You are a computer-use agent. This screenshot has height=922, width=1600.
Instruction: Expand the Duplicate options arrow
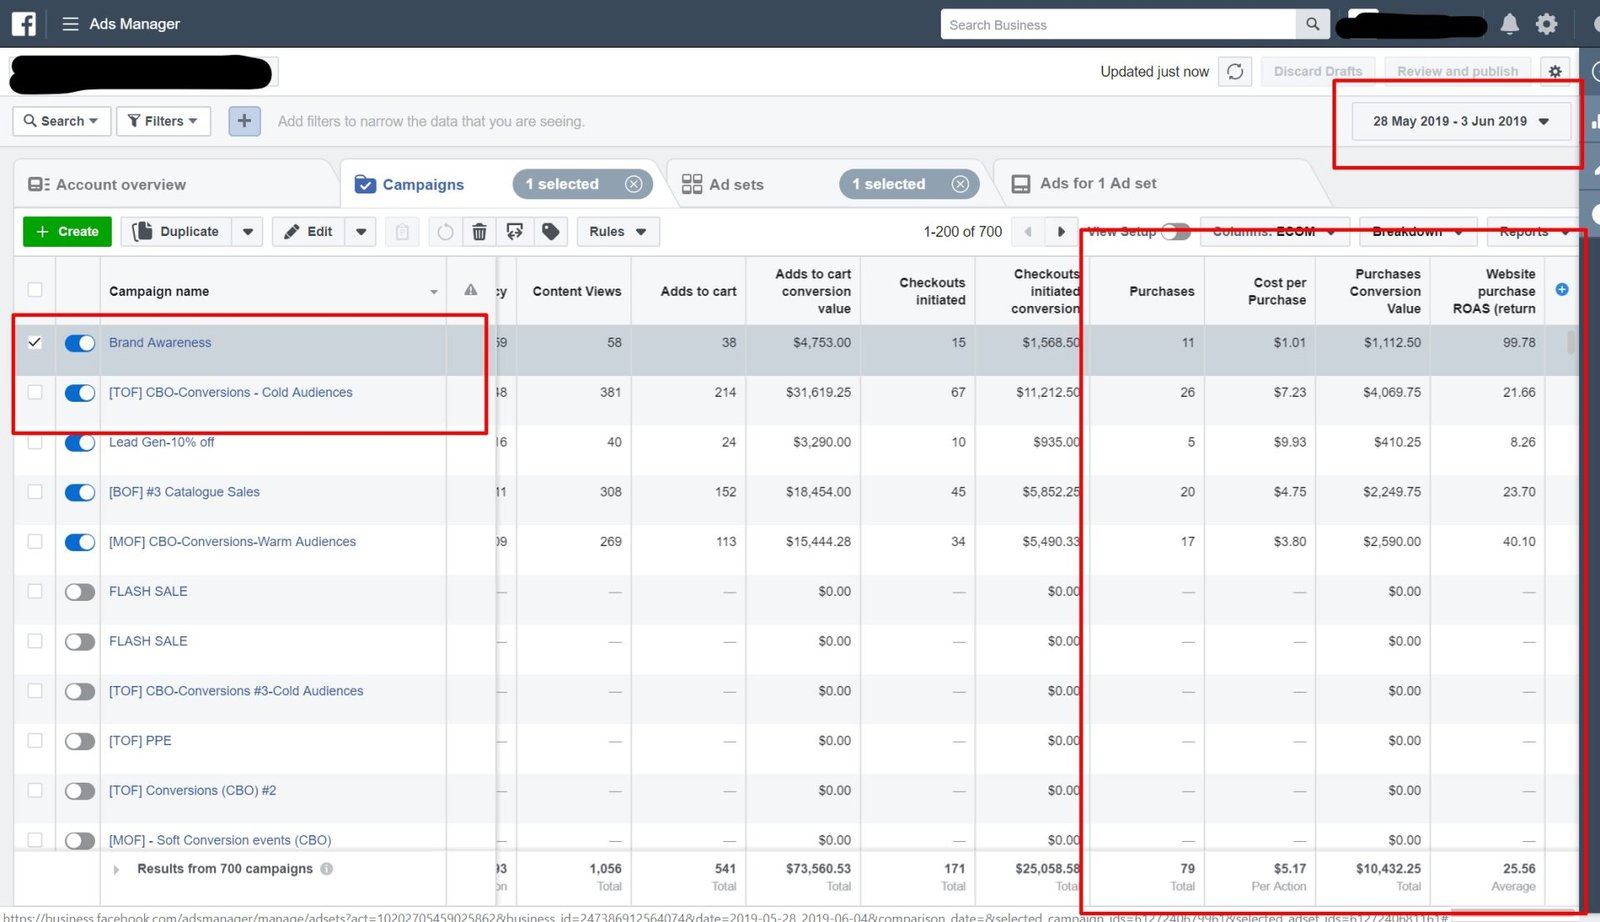tap(248, 232)
